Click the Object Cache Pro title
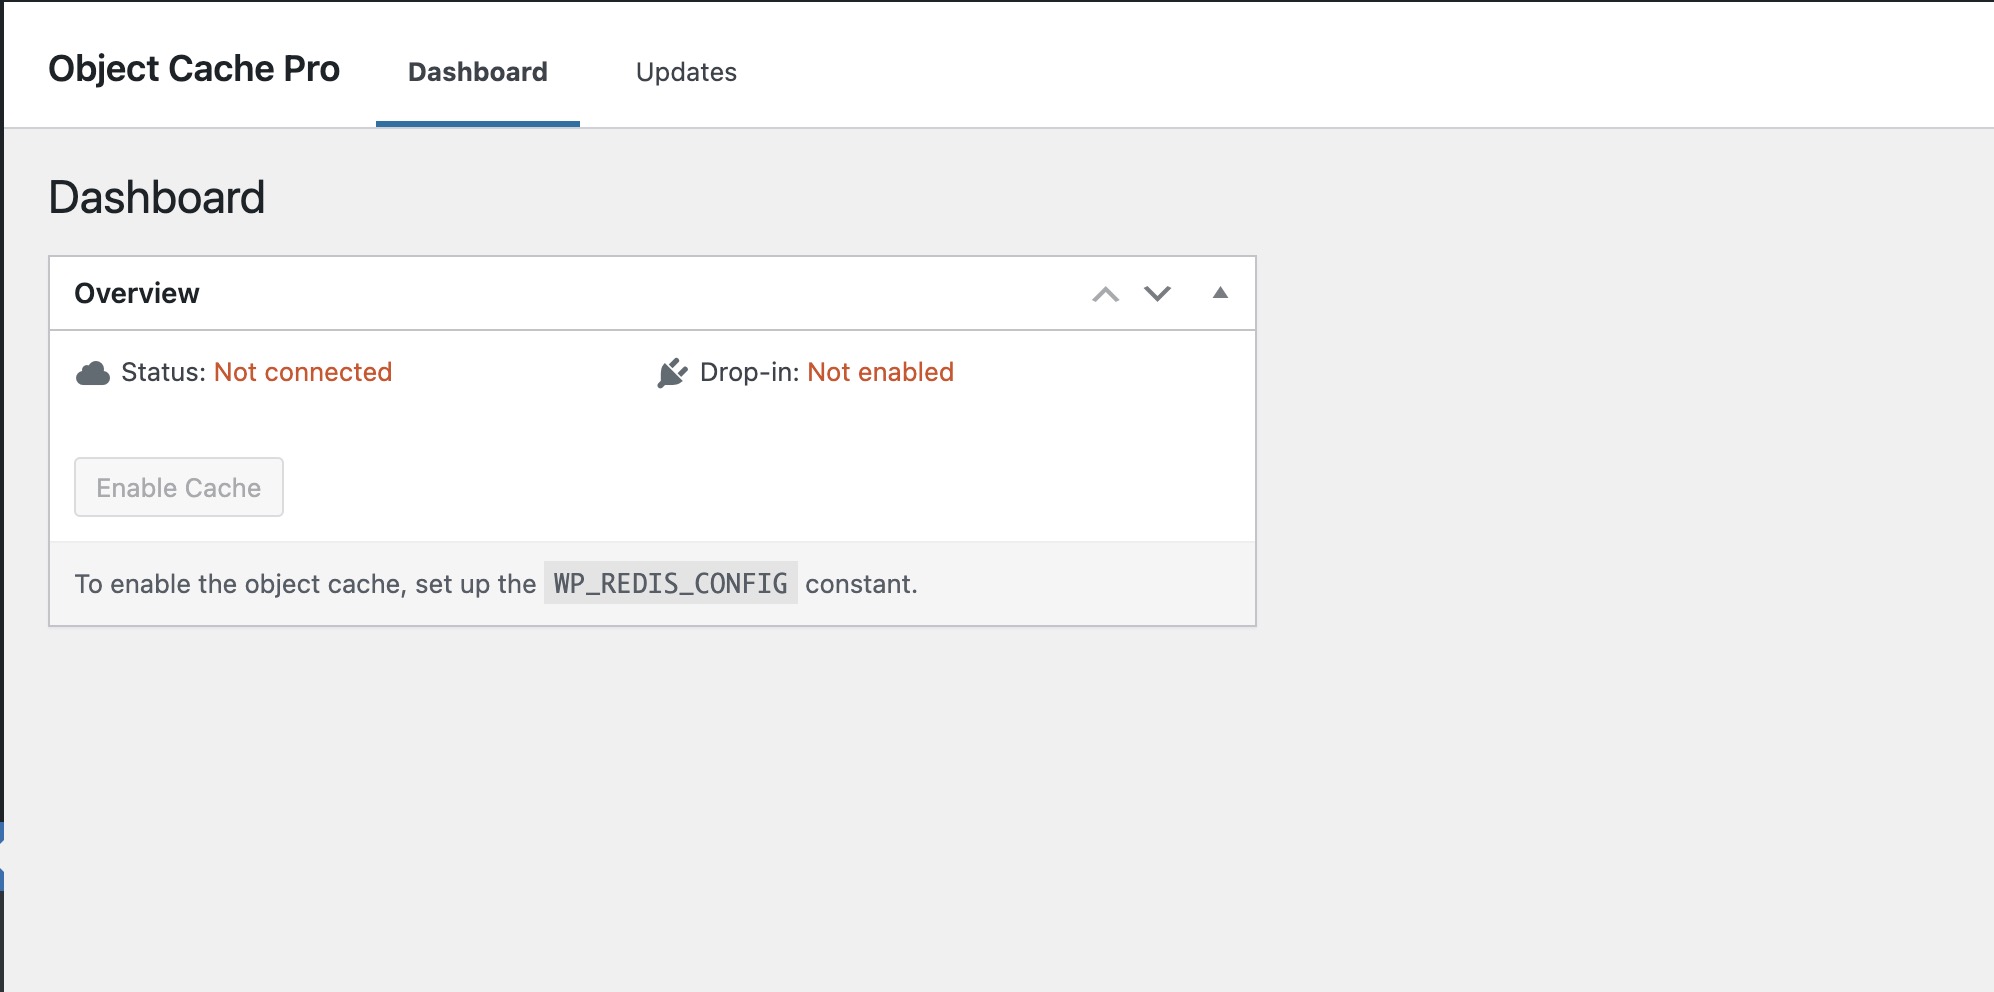The height and width of the screenshot is (992, 1994). tap(194, 68)
